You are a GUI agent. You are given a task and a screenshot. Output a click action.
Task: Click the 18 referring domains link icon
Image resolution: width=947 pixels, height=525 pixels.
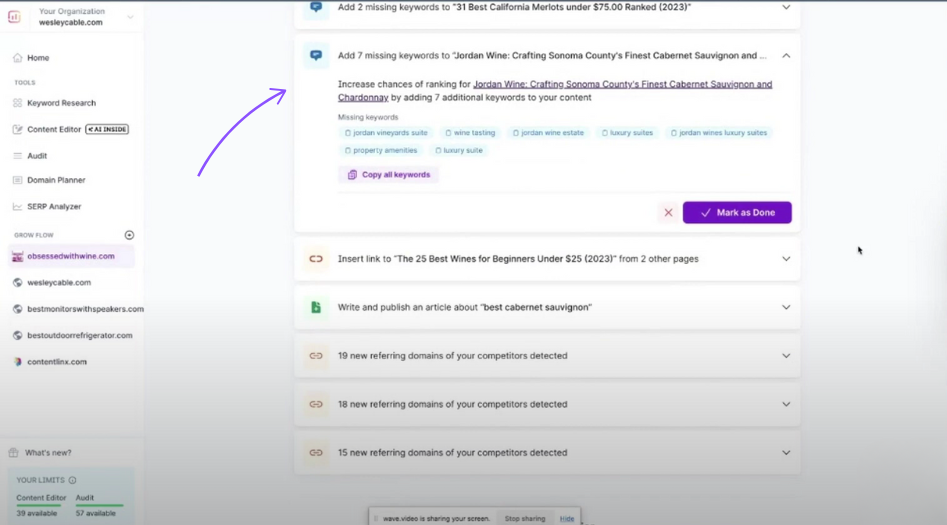[x=316, y=404]
